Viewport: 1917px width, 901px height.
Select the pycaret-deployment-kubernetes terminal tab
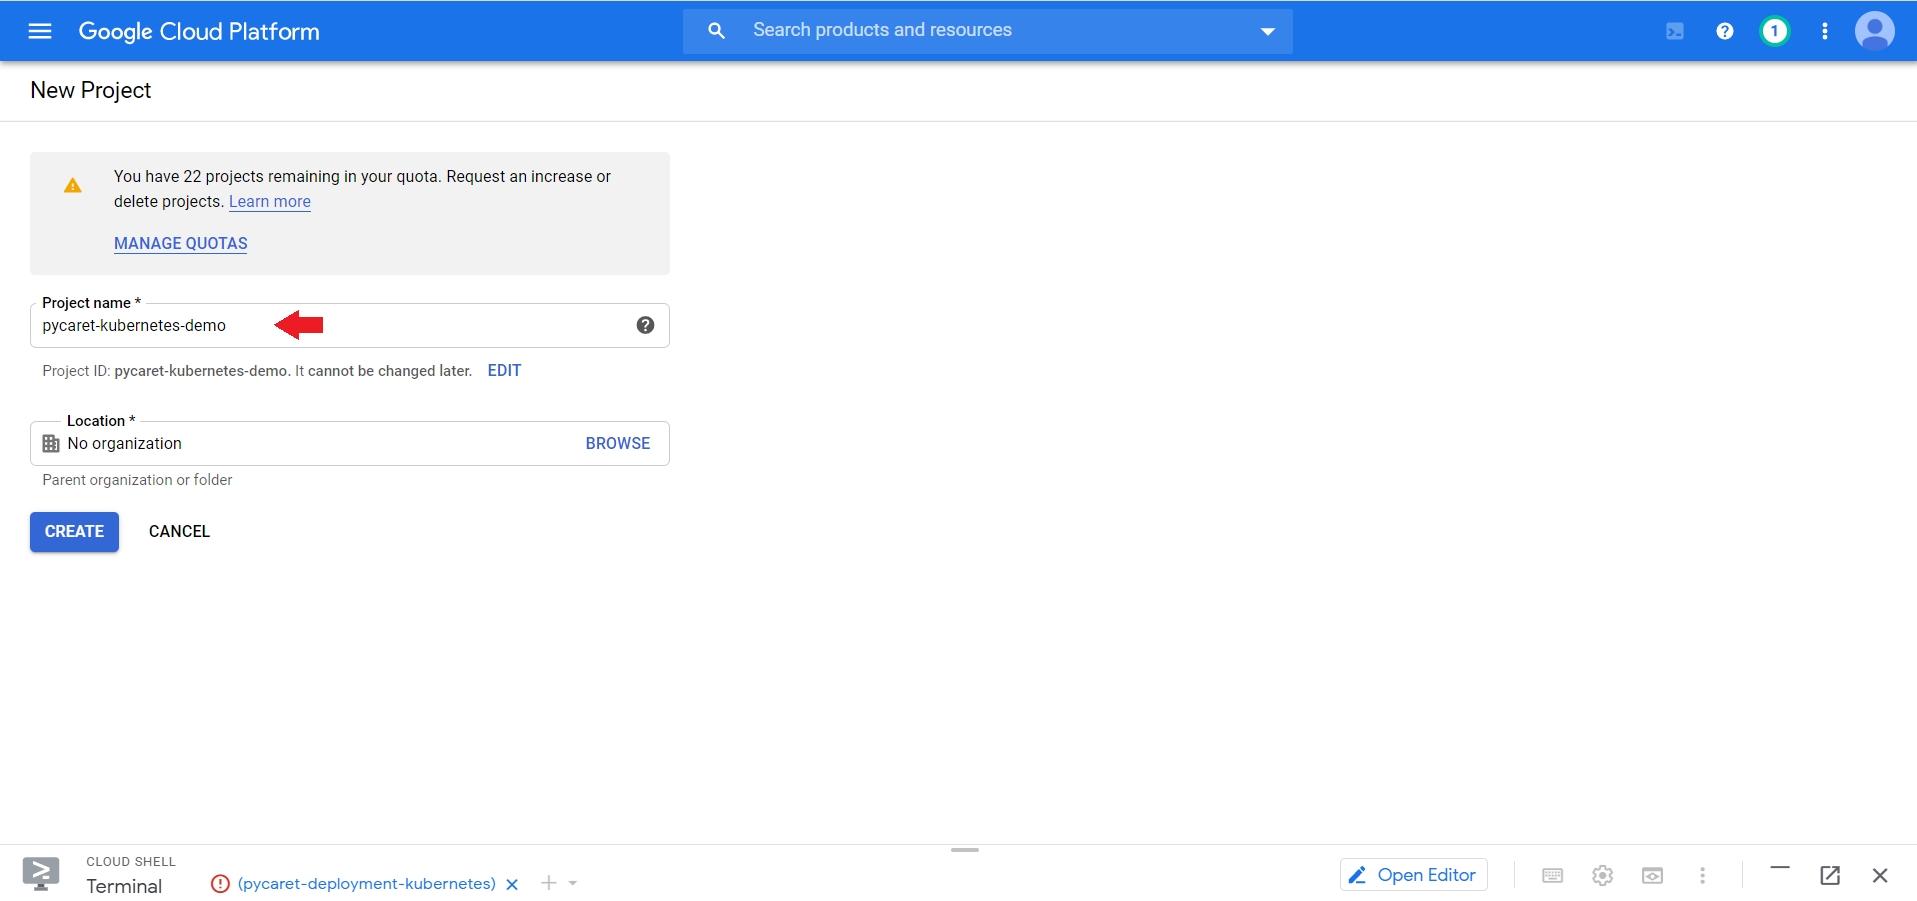366,884
